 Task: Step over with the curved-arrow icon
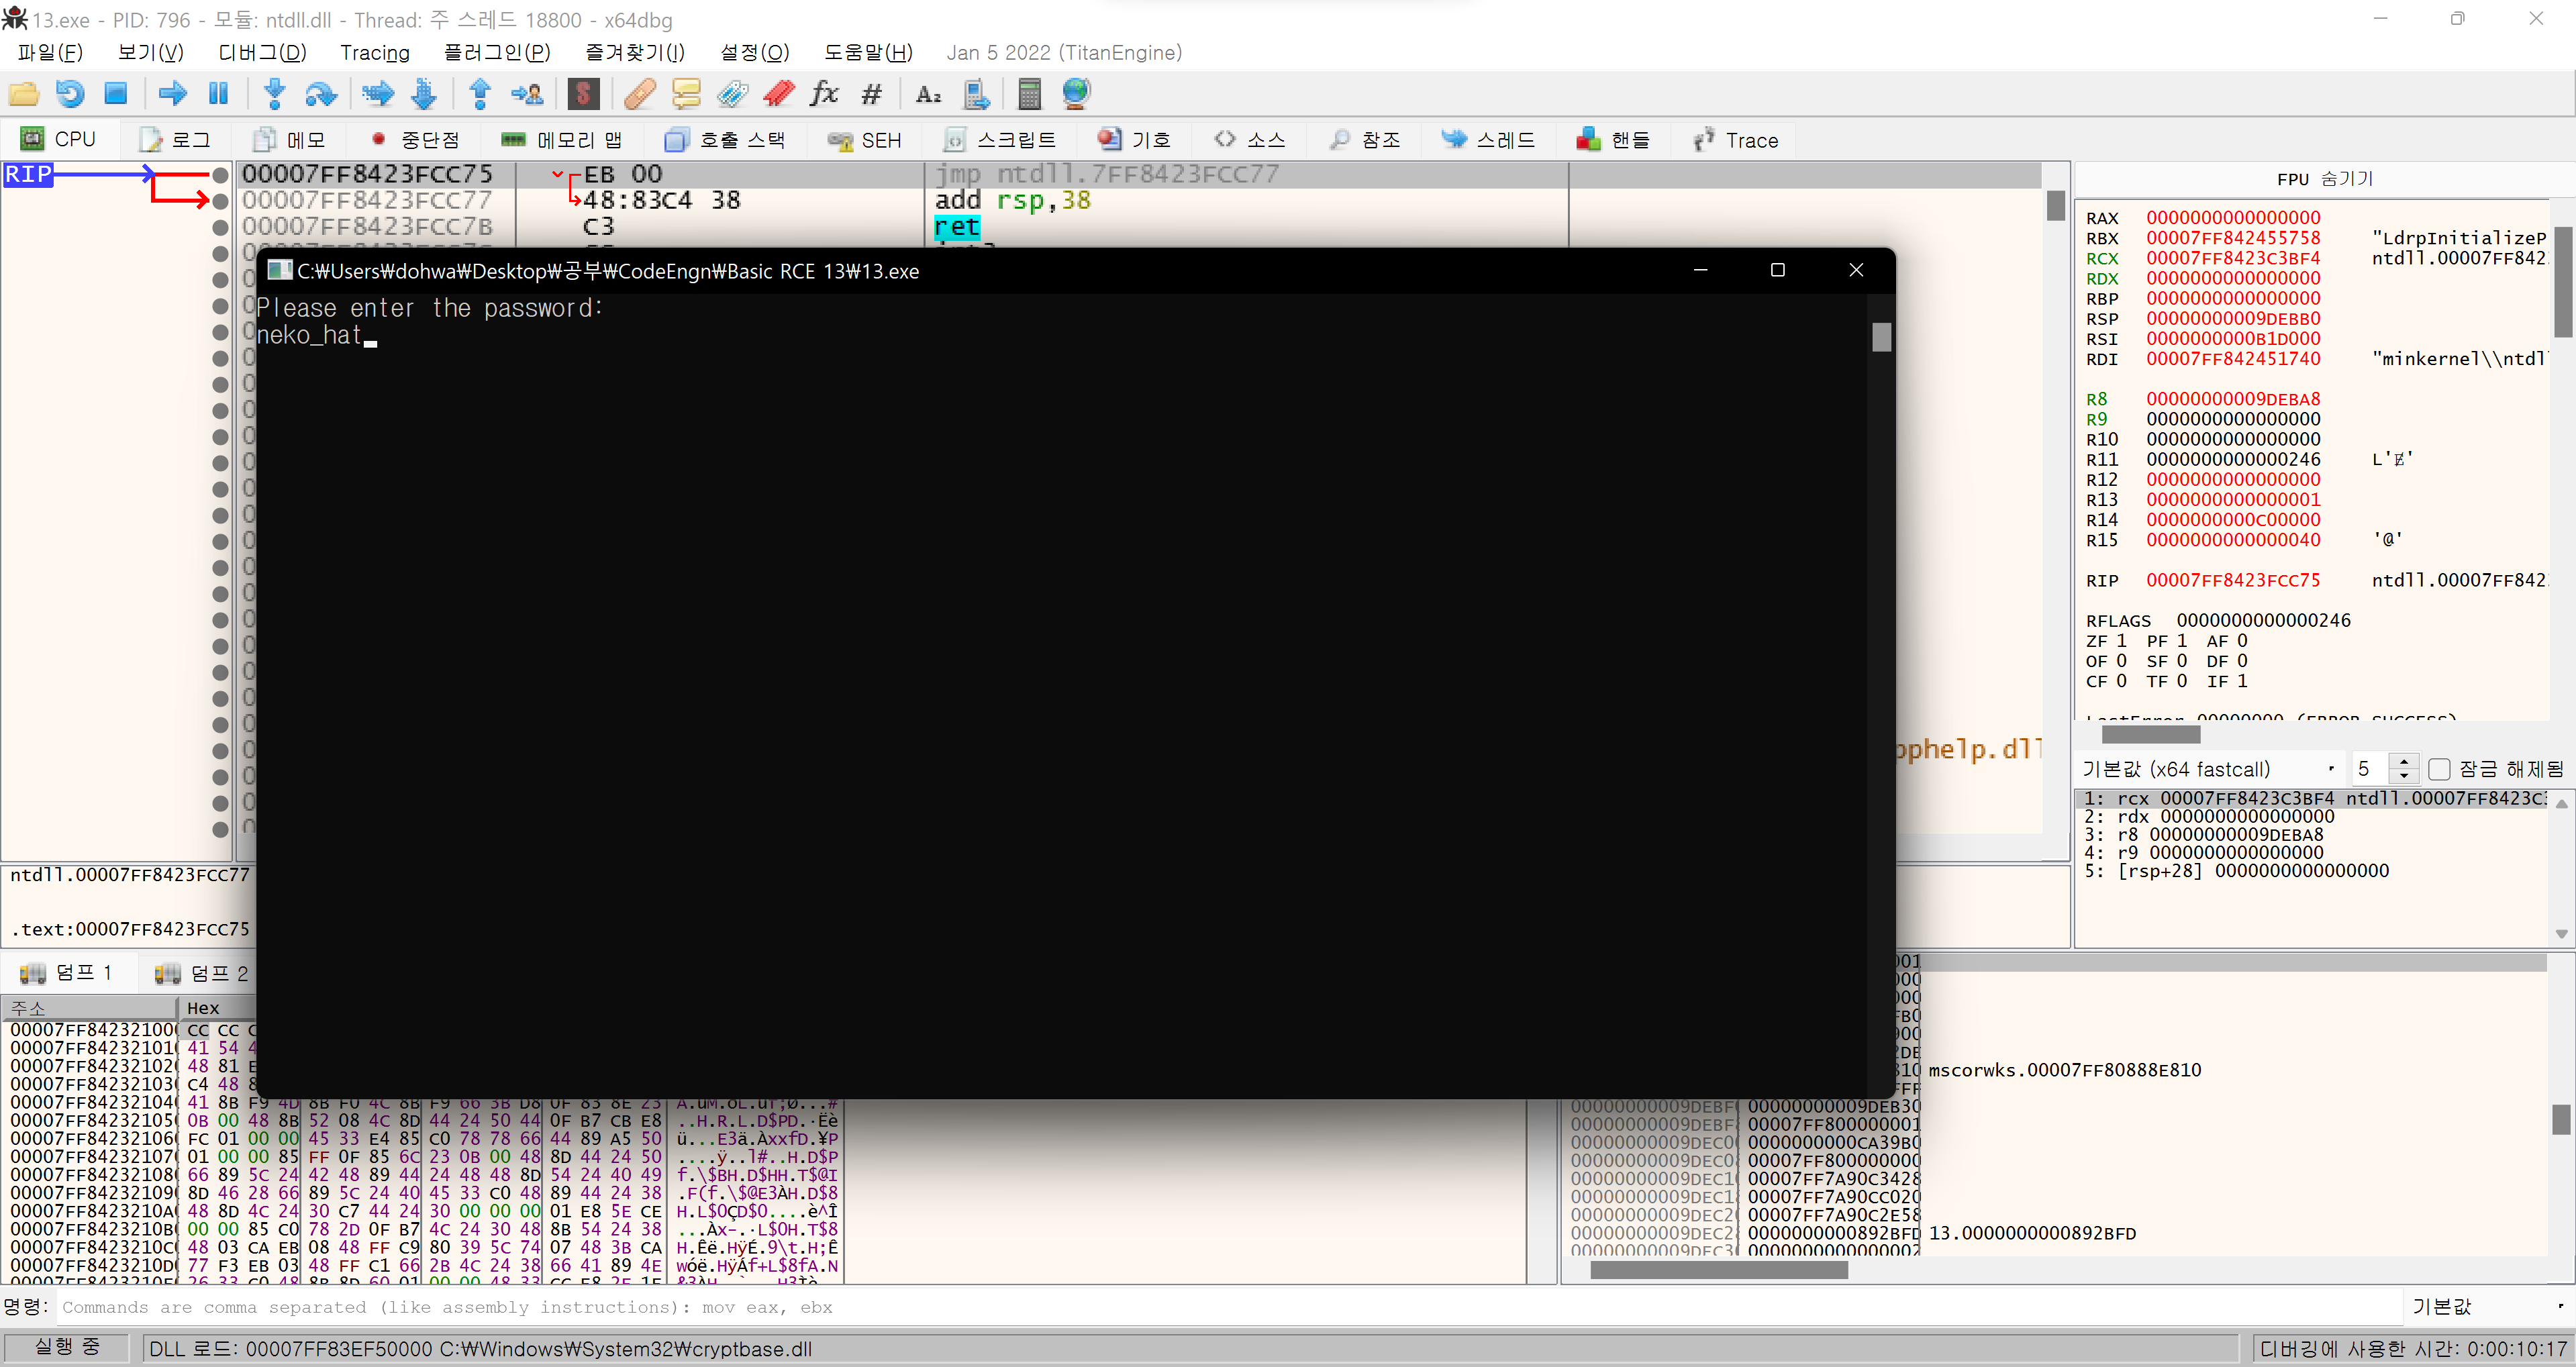pyautogui.click(x=320, y=94)
